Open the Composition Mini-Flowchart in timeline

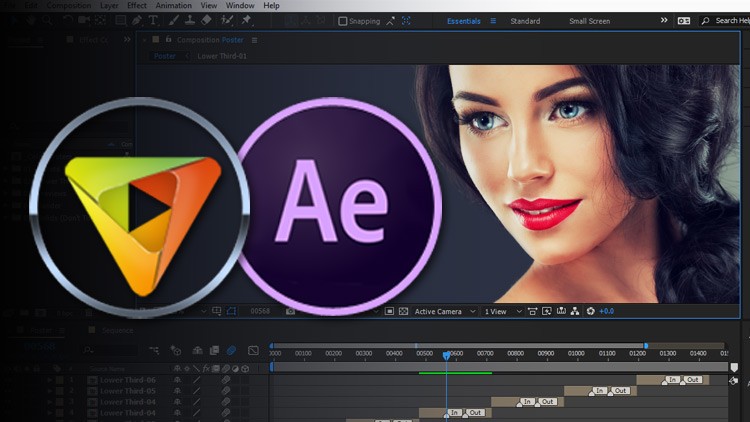tap(154, 351)
